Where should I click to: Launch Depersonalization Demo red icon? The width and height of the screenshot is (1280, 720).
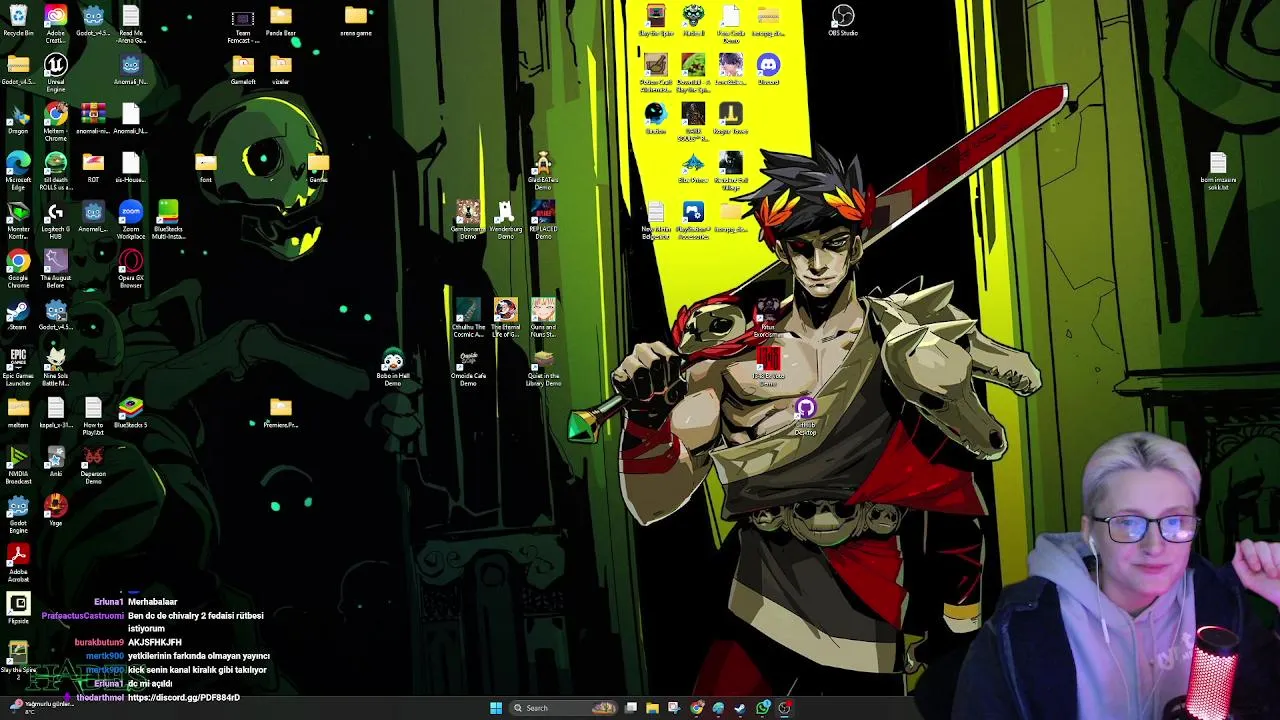tap(93, 465)
